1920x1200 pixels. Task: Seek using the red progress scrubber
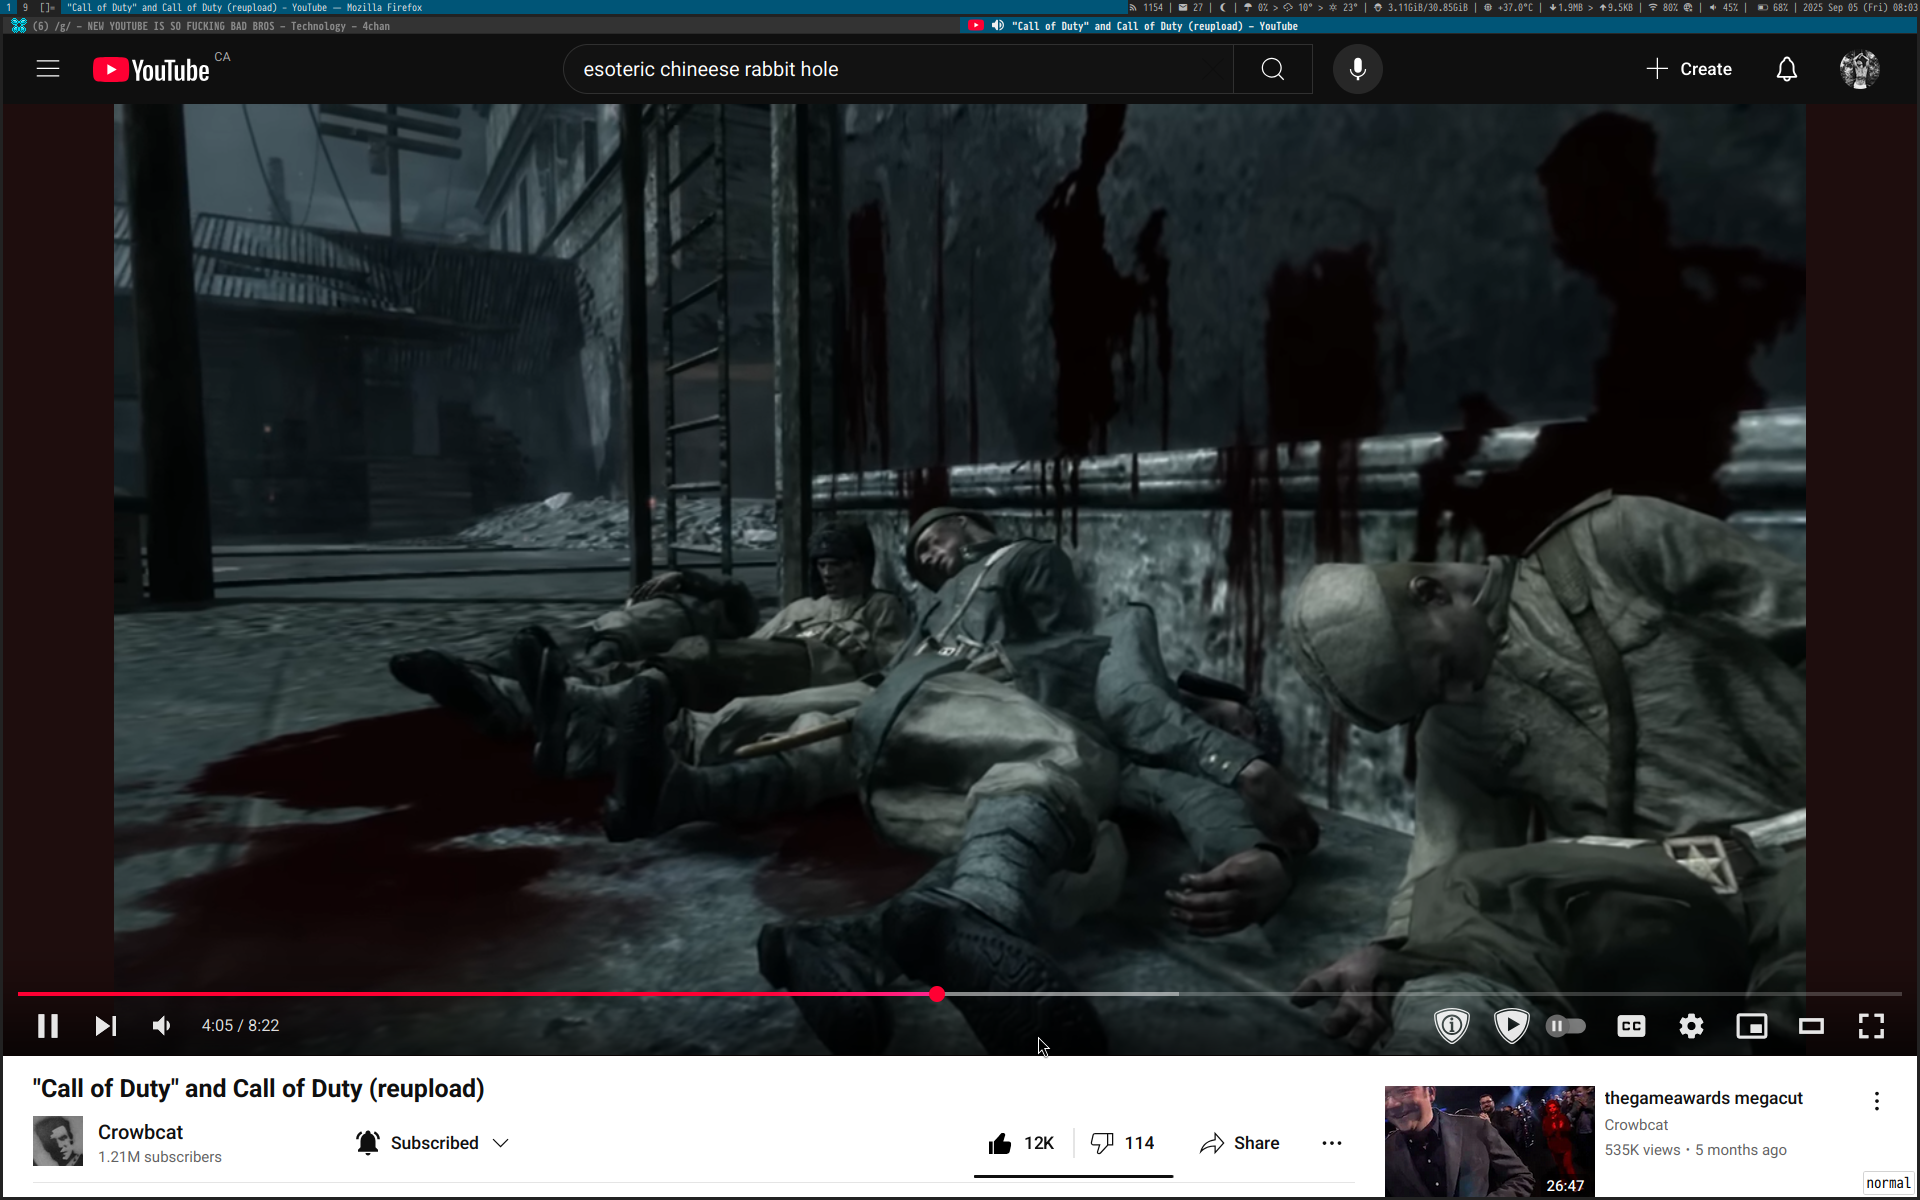936,994
